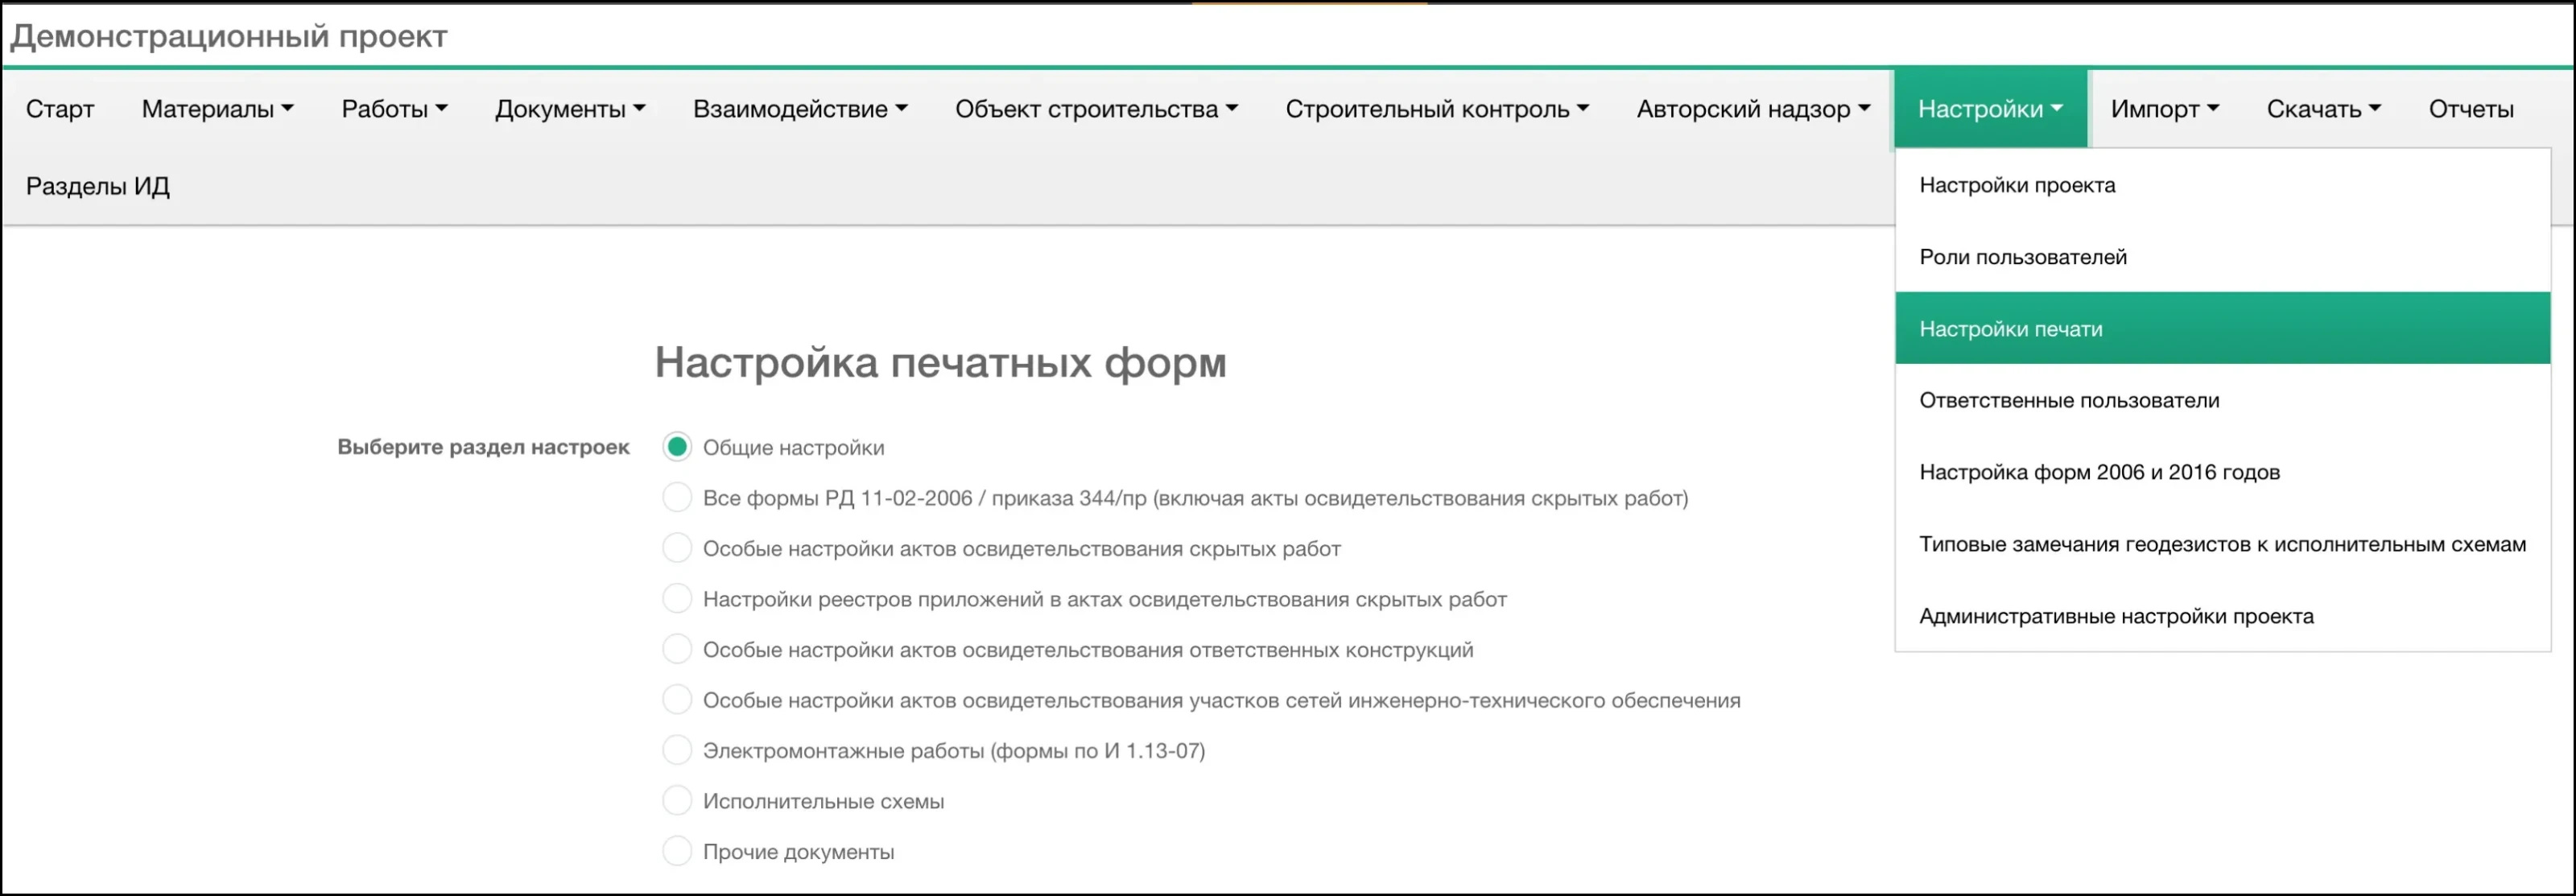This screenshot has width=2576, height=896.
Task: Pick "Настройки реестров приложений" option
Action: [678, 599]
